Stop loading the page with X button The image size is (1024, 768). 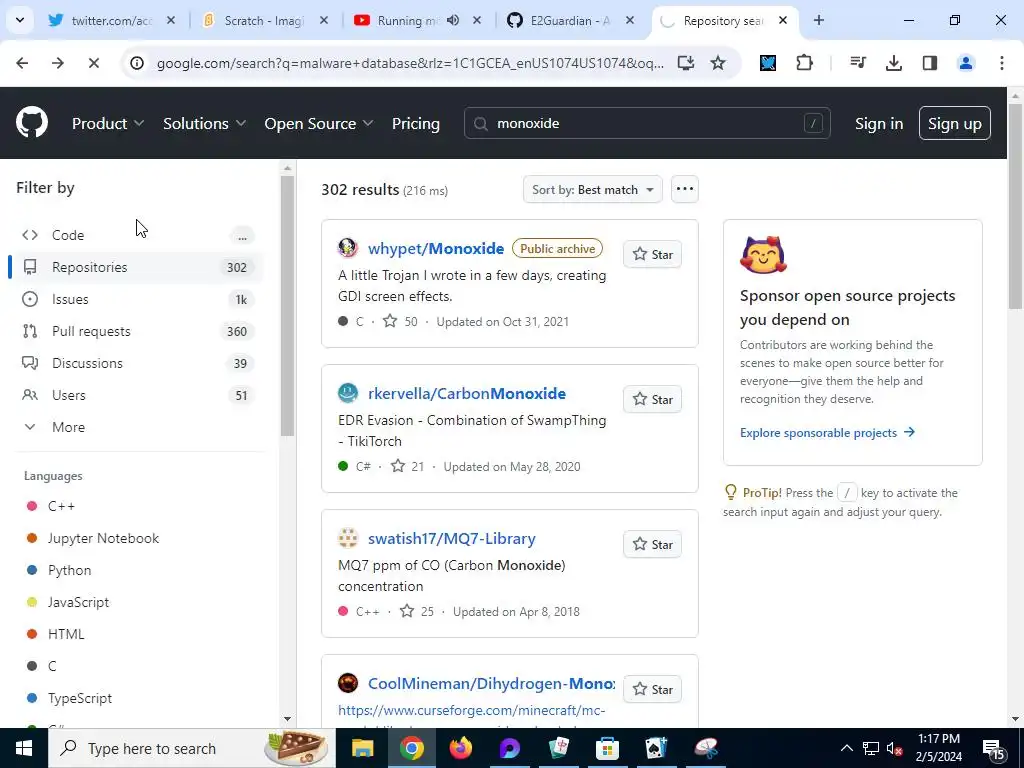[x=93, y=63]
